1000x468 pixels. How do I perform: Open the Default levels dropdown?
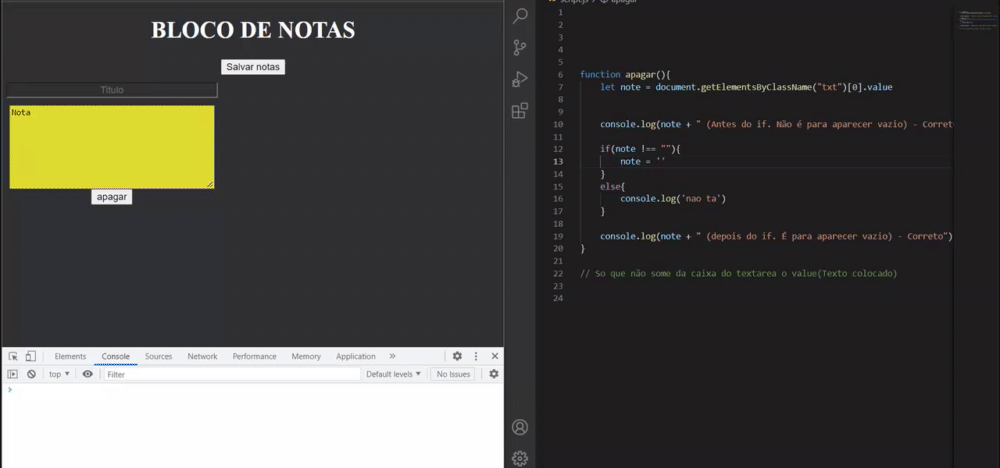tap(393, 374)
